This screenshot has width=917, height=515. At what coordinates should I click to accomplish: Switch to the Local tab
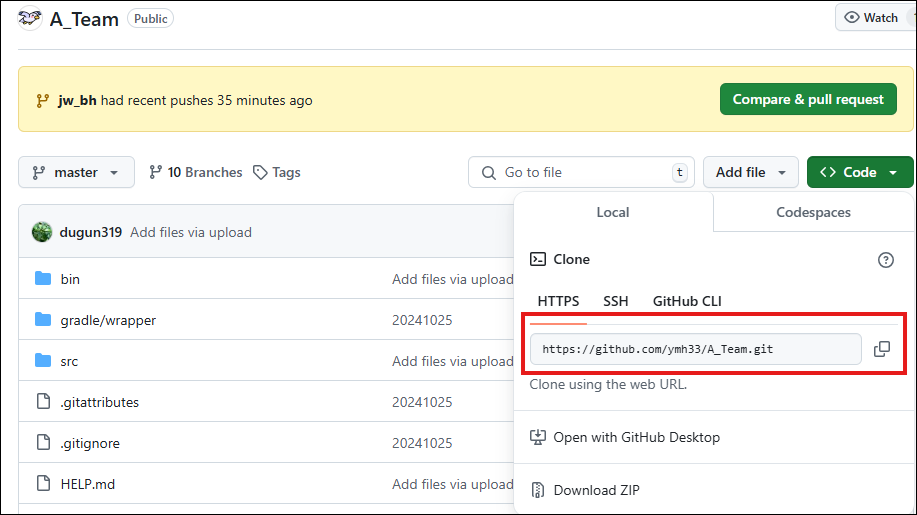(613, 212)
